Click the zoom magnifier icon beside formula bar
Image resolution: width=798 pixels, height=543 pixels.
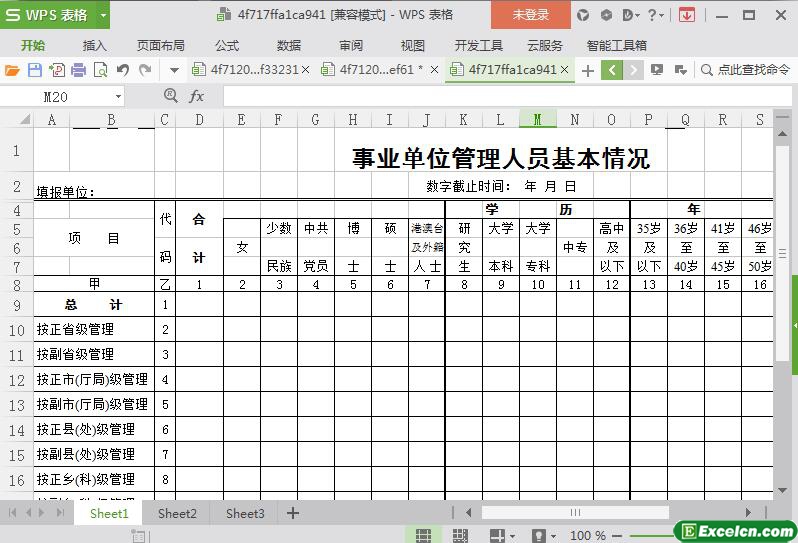coord(170,96)
